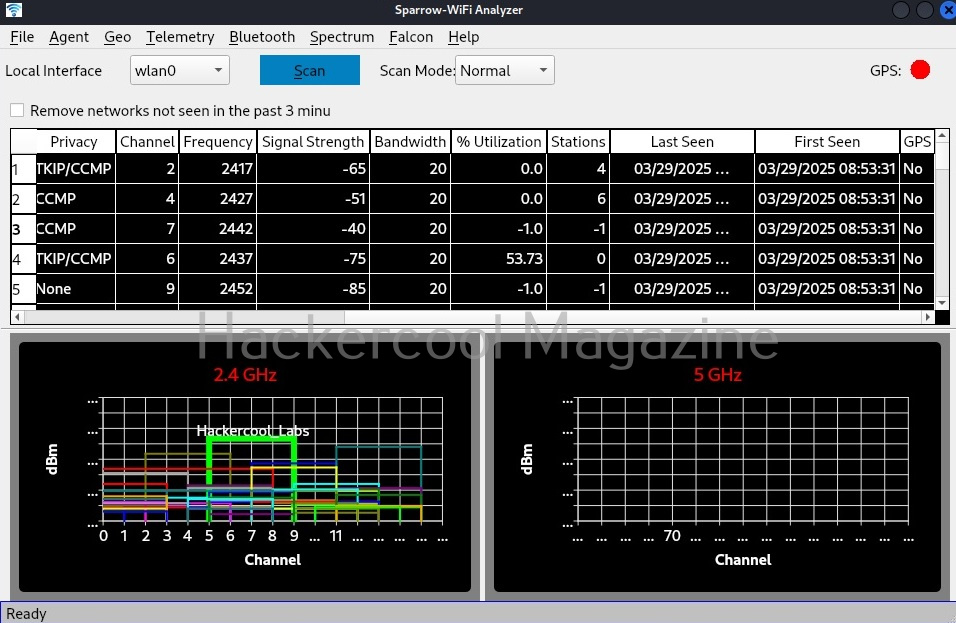Screen dimensions: 956x623
Task: Click the vertical scrollbar down arrow
Action: 942,303
